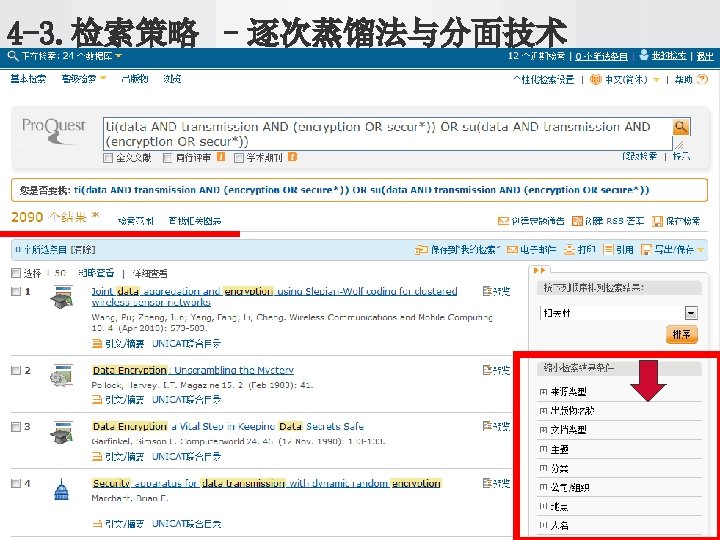Check the box for result 3
720x540 pixels.
point(16,427)
